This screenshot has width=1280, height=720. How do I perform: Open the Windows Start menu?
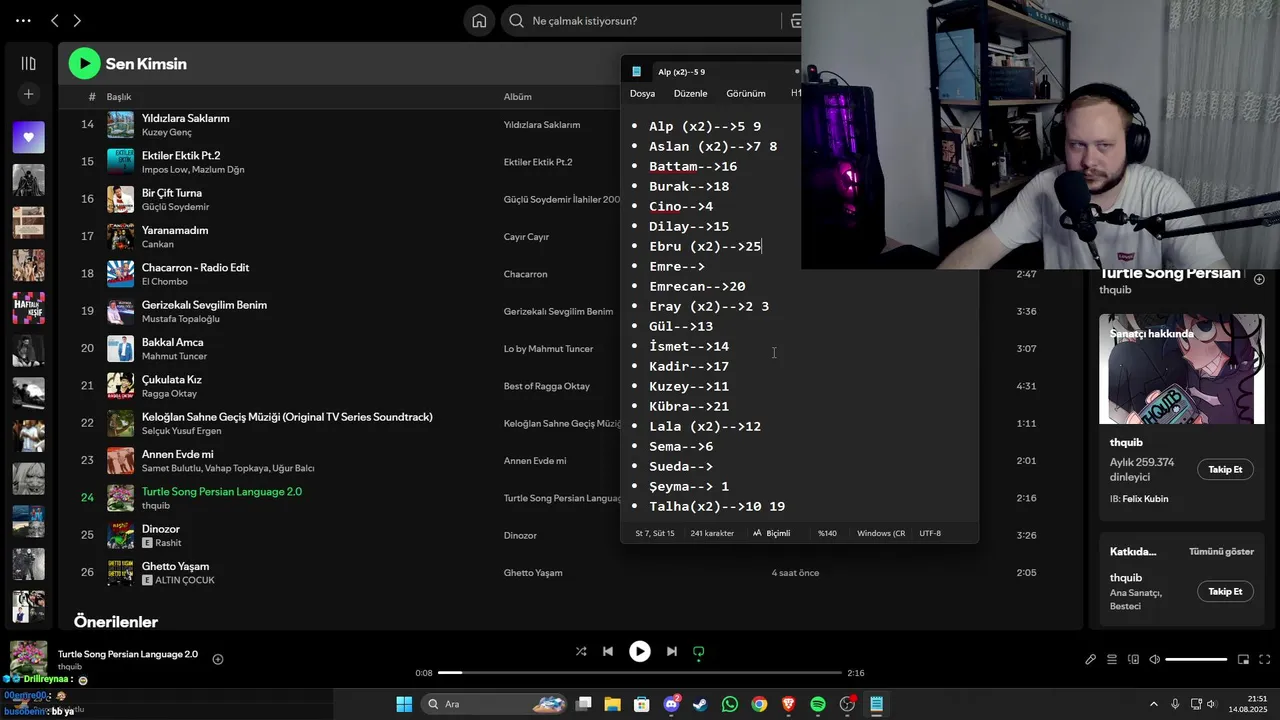coord(404,704)
